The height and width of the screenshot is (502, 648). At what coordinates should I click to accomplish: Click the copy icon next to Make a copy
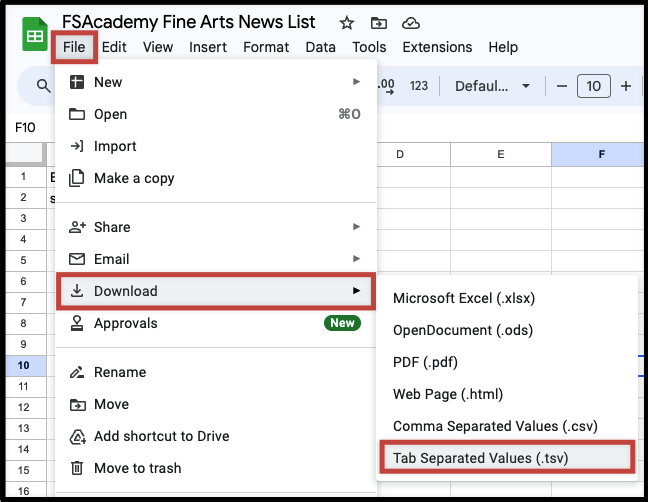tap(76, 178)
